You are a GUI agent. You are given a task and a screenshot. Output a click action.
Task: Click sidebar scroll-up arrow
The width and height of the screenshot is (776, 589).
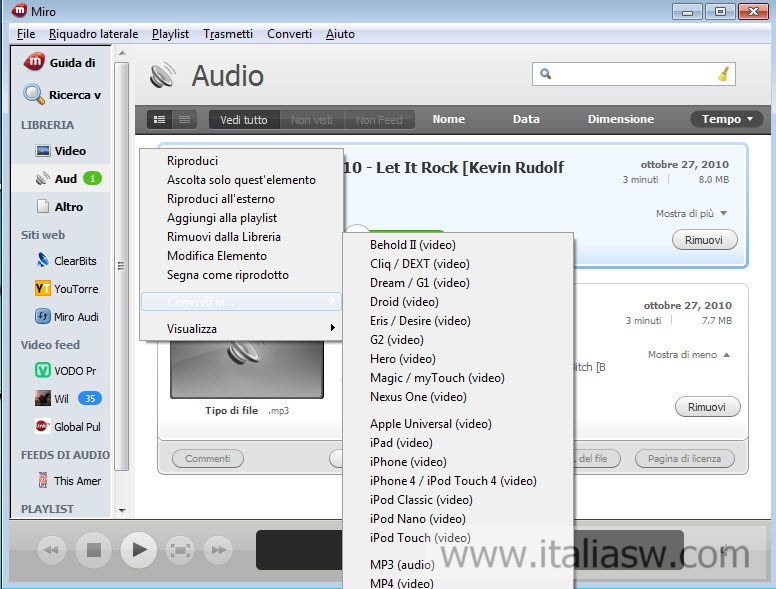pyautogui.click(x=122, y=53)
